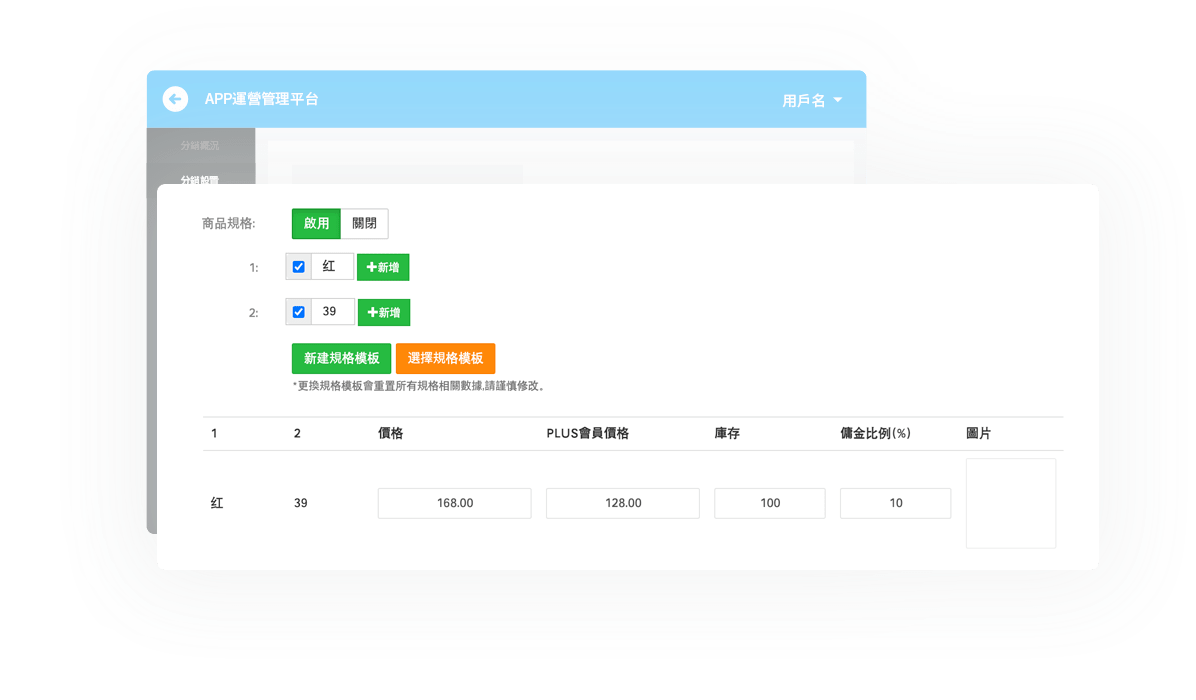Click the green 新建規格模板 button
This screenshot has width=1196, height=700.
tap(341, 359)
